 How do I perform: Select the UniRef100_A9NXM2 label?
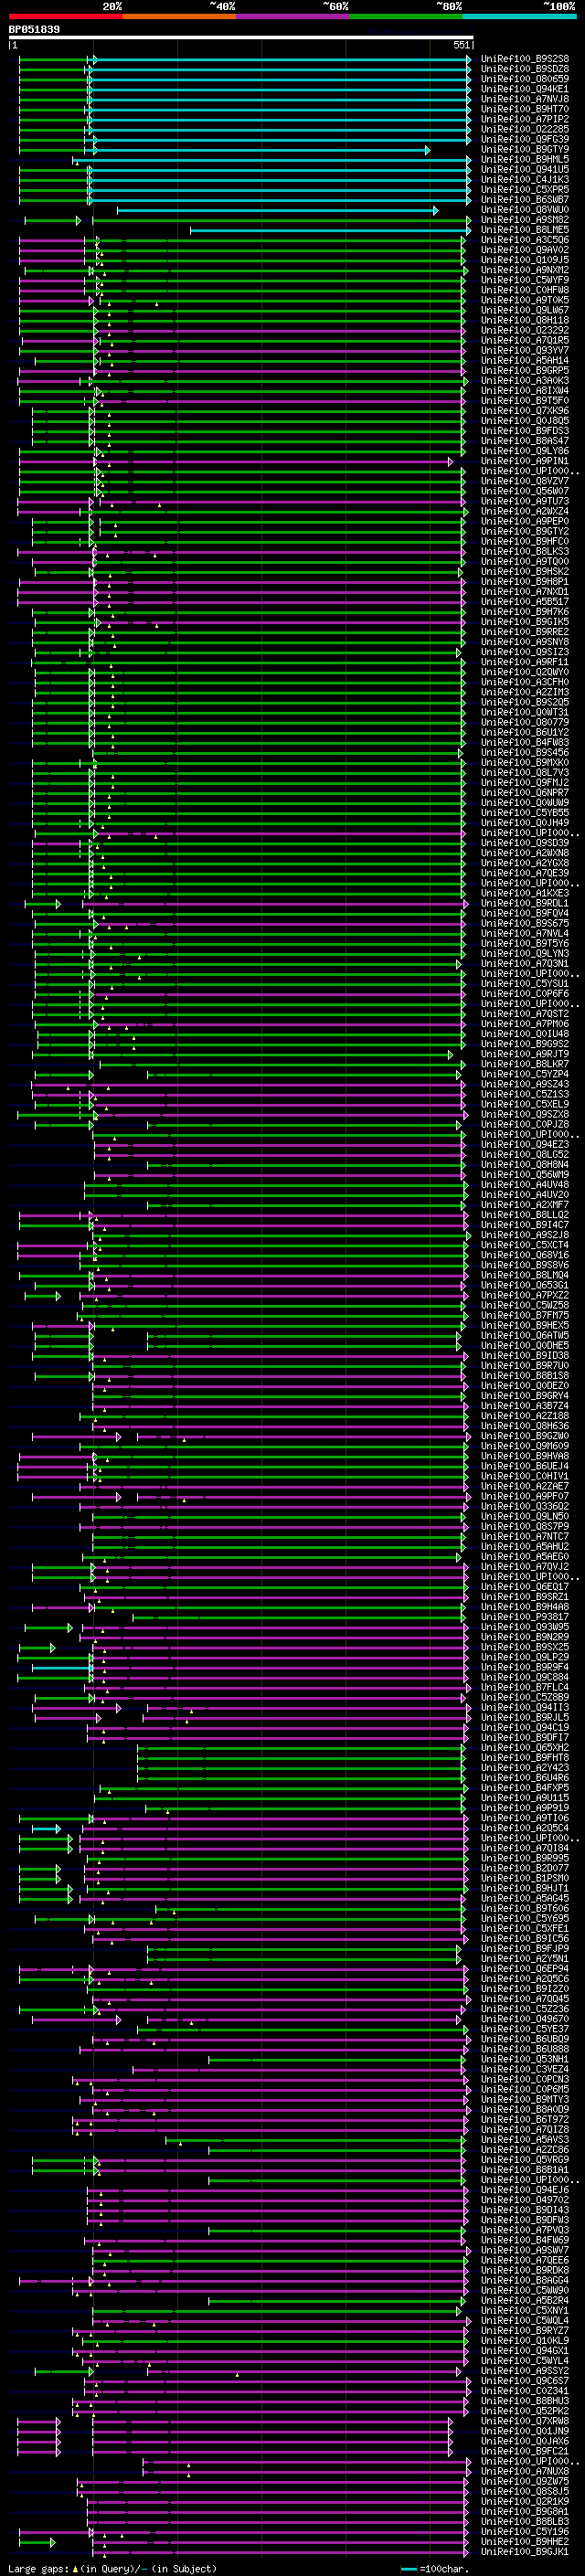pos(525,270)
